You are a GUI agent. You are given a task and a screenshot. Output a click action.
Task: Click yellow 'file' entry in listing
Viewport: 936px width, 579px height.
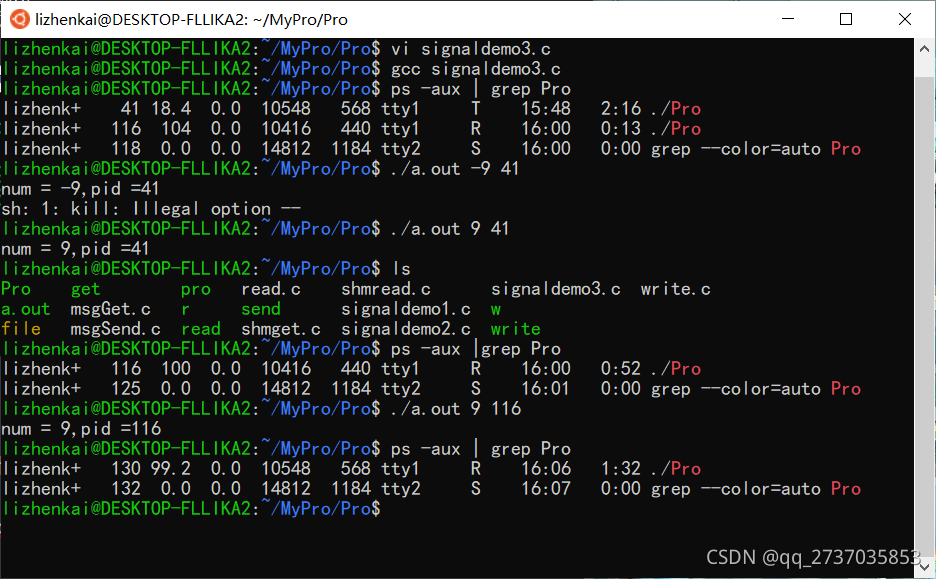click(x=21, y=329)
